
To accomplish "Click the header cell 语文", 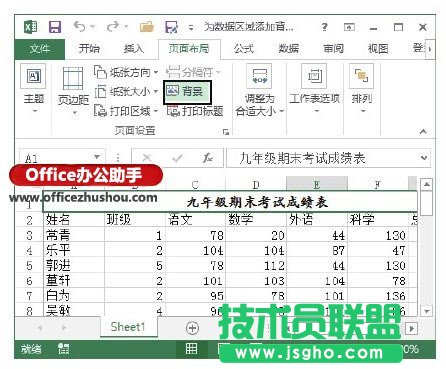I will pyautogui.click(x=196, y=220).
